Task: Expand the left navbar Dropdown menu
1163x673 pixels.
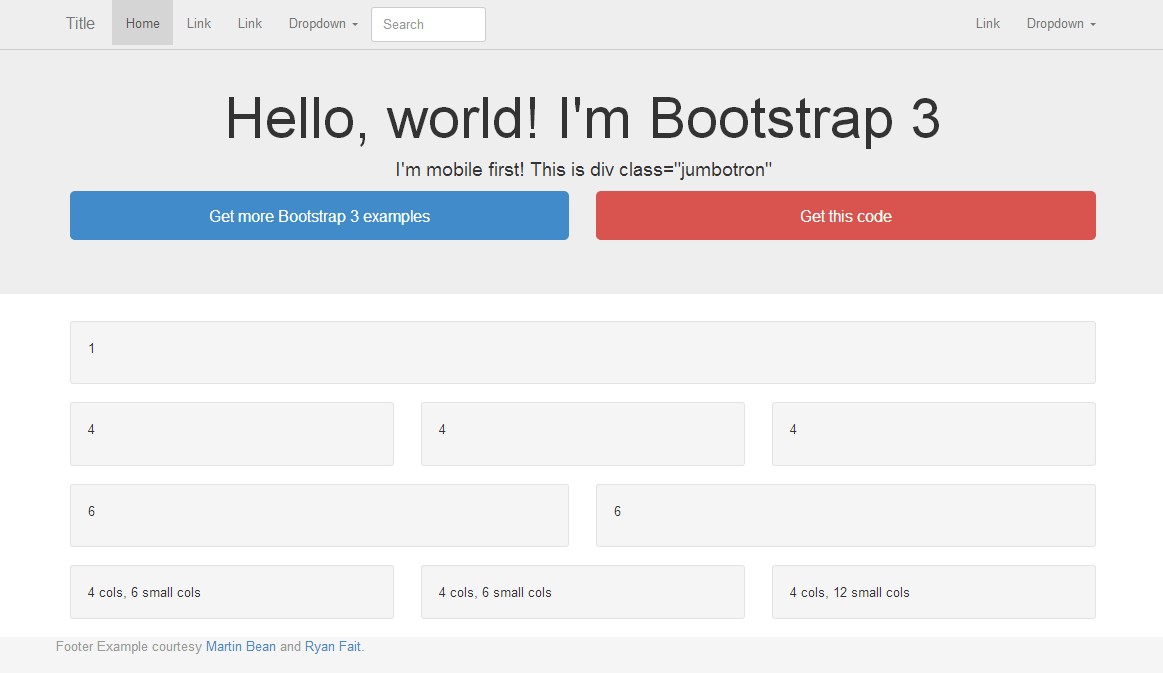Action: tap(323, 23)
